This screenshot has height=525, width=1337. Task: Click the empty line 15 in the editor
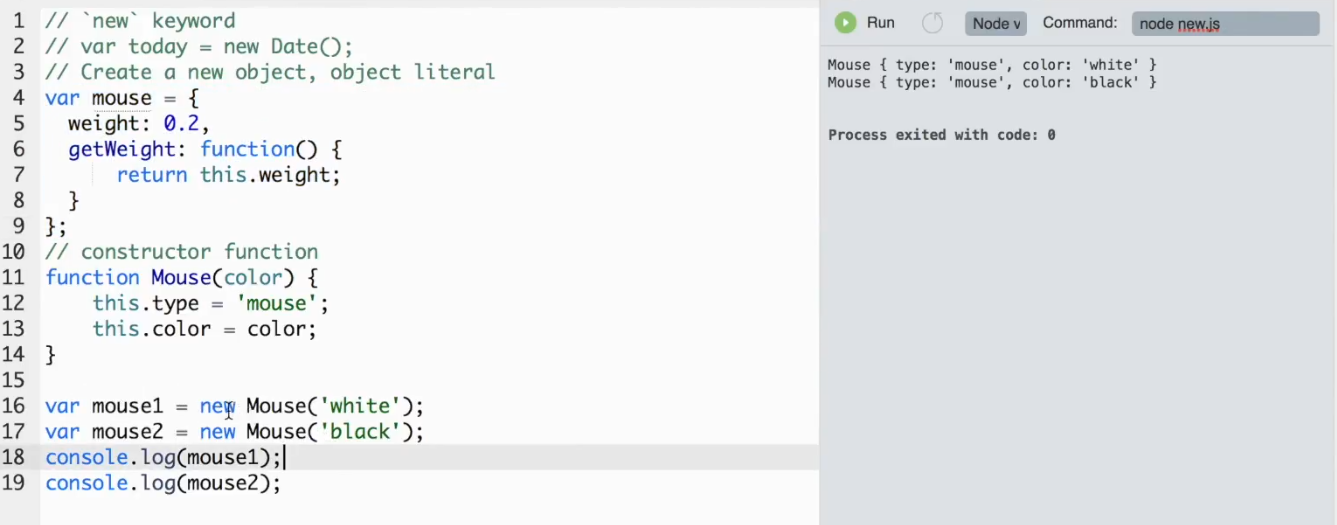[x=430, y=380]
